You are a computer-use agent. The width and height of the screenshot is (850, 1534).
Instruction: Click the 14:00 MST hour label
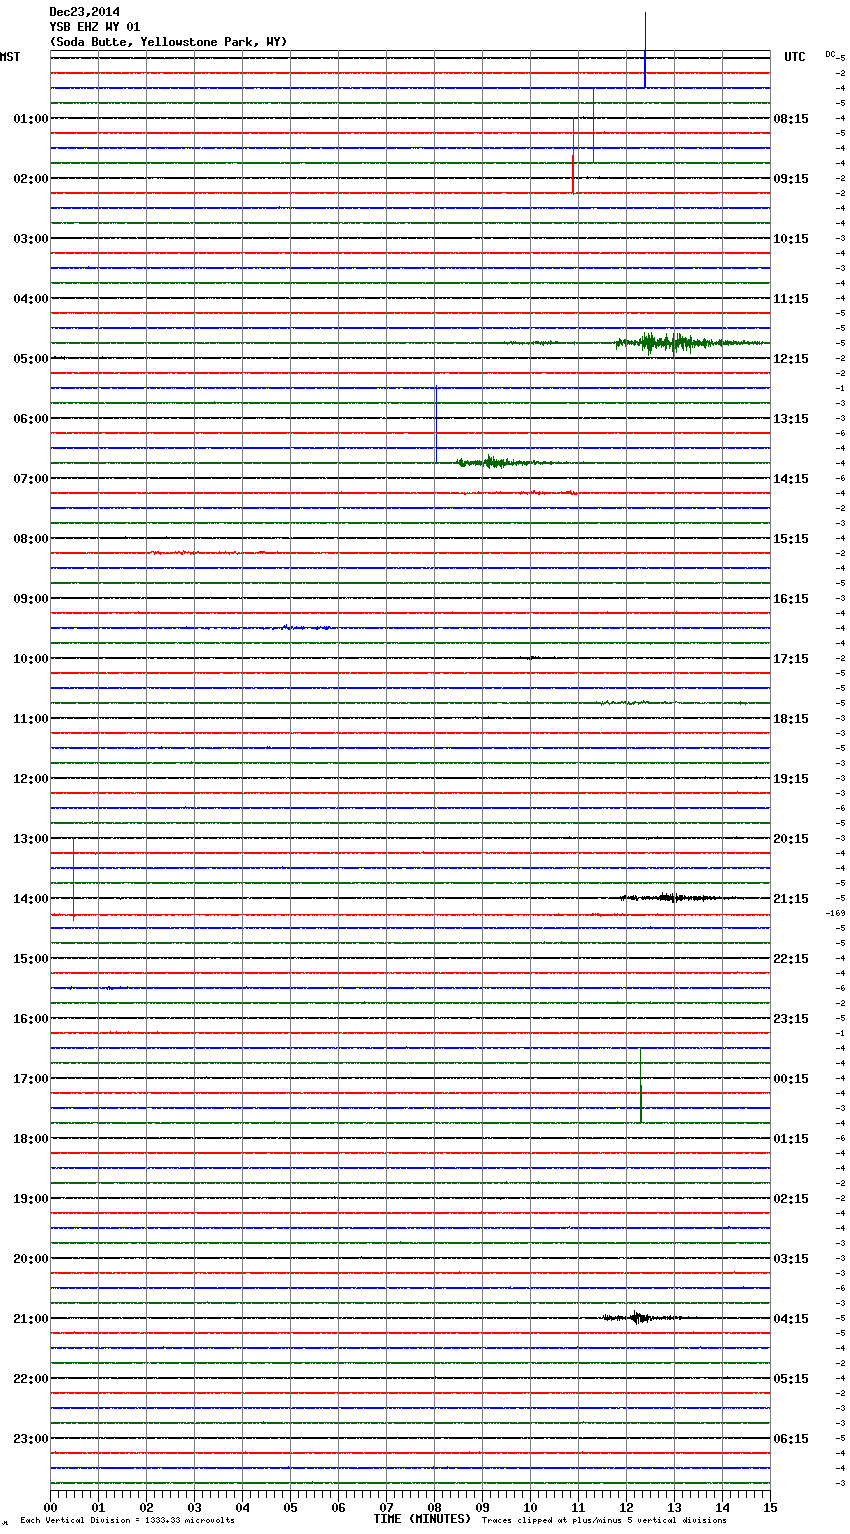pyautogui.click(x=31, y=899)
